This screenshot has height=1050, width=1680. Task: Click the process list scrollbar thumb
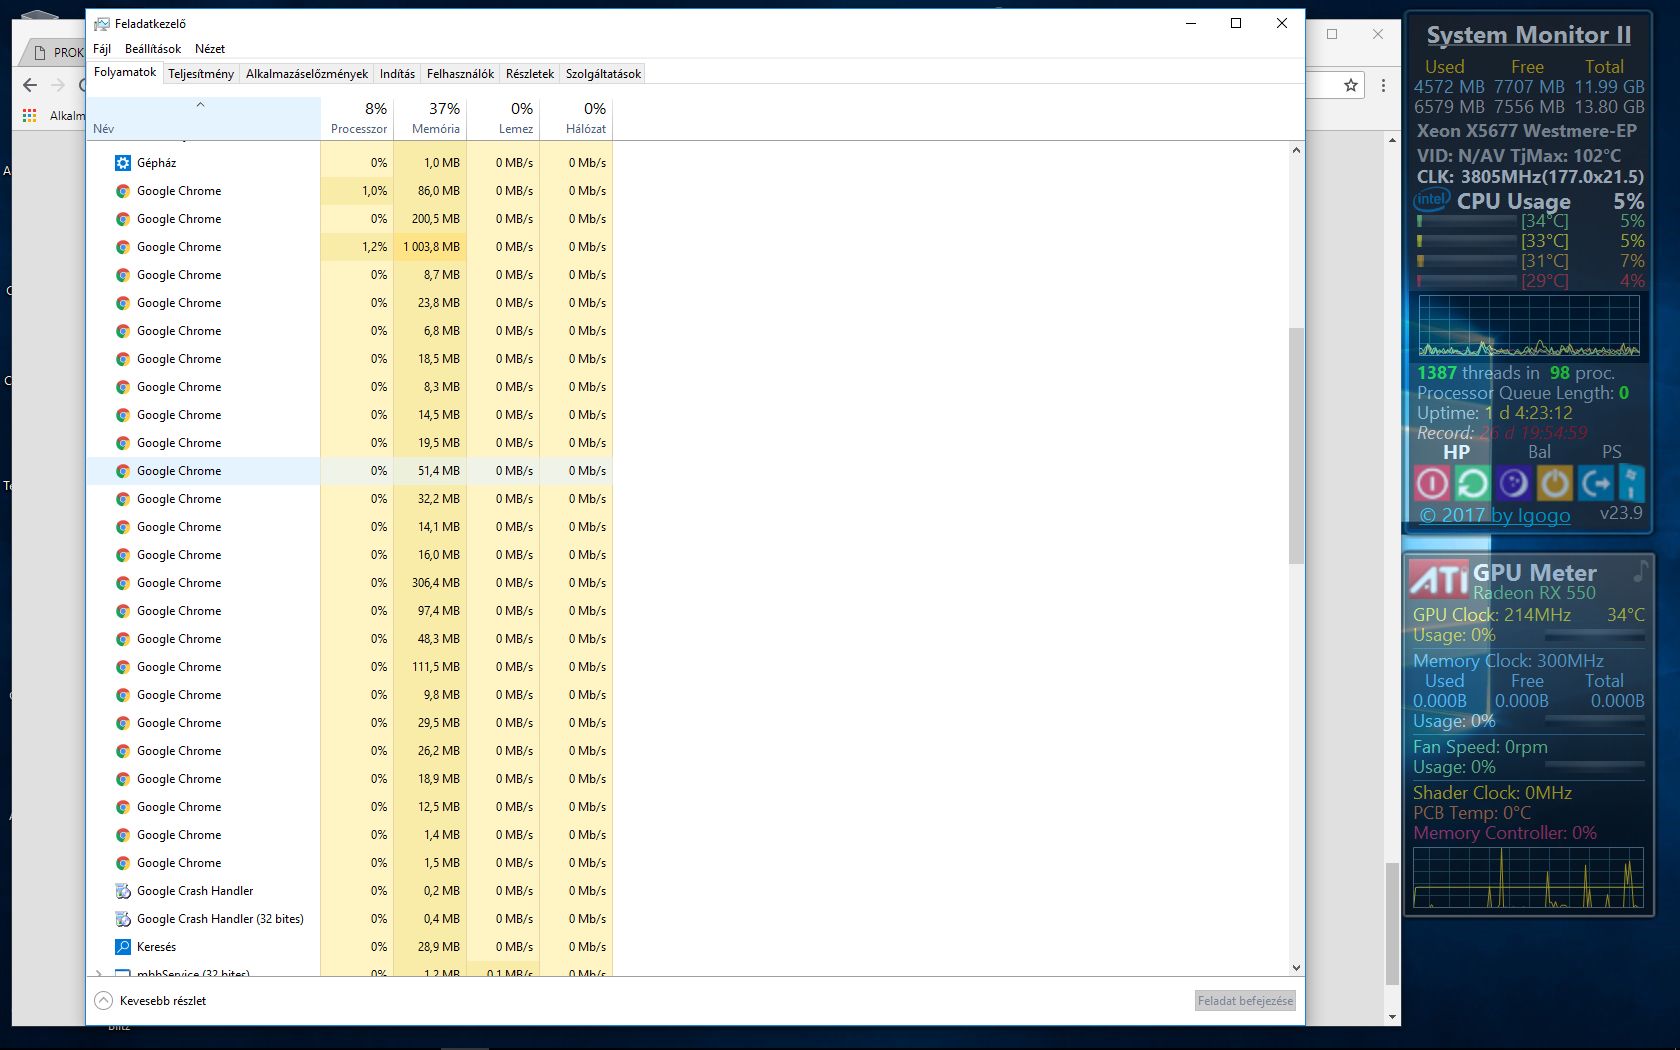1296,446
